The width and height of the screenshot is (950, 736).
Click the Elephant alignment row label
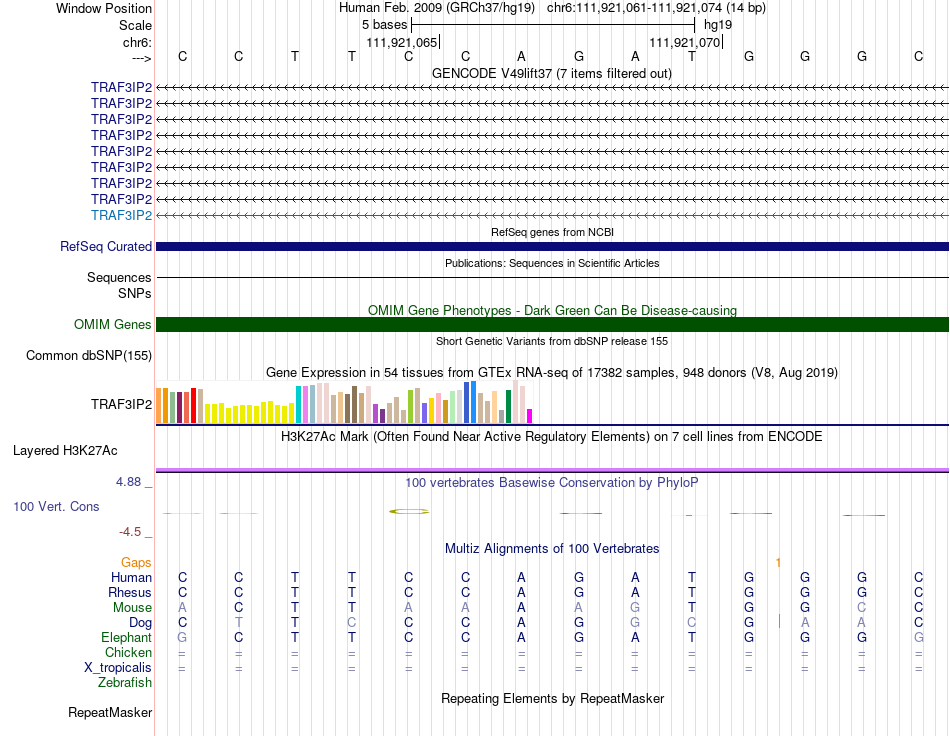pyautogui.click(x=126, y=637)
